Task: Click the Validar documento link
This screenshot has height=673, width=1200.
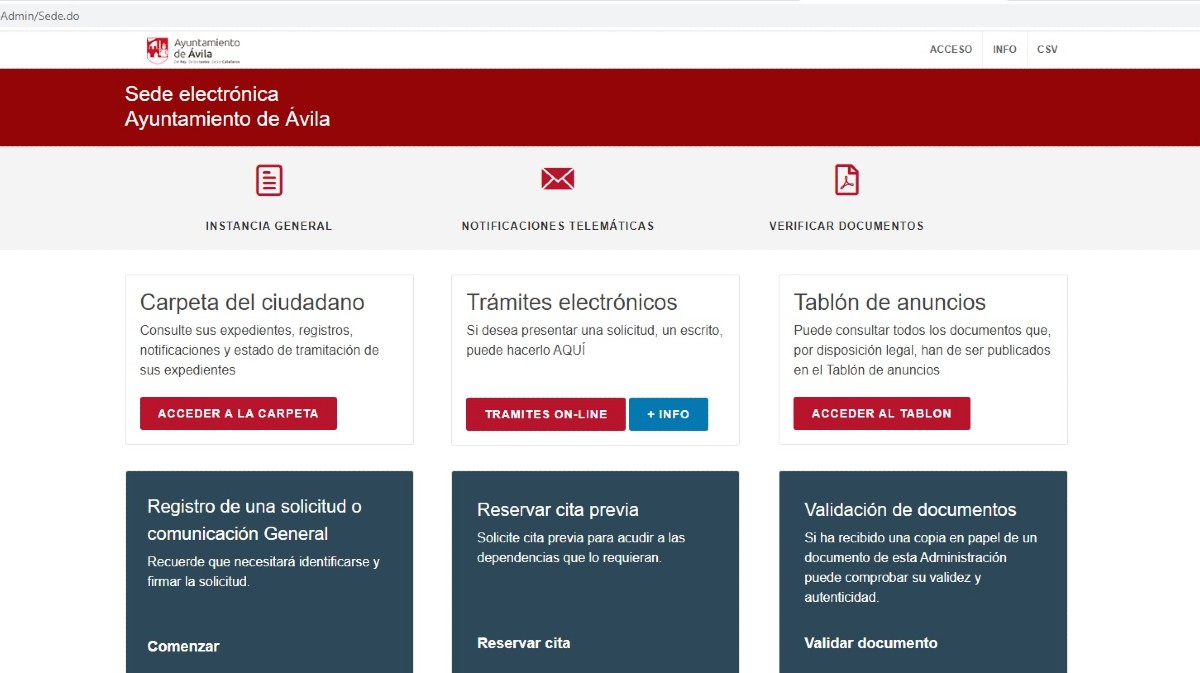Action: [870, 643]
